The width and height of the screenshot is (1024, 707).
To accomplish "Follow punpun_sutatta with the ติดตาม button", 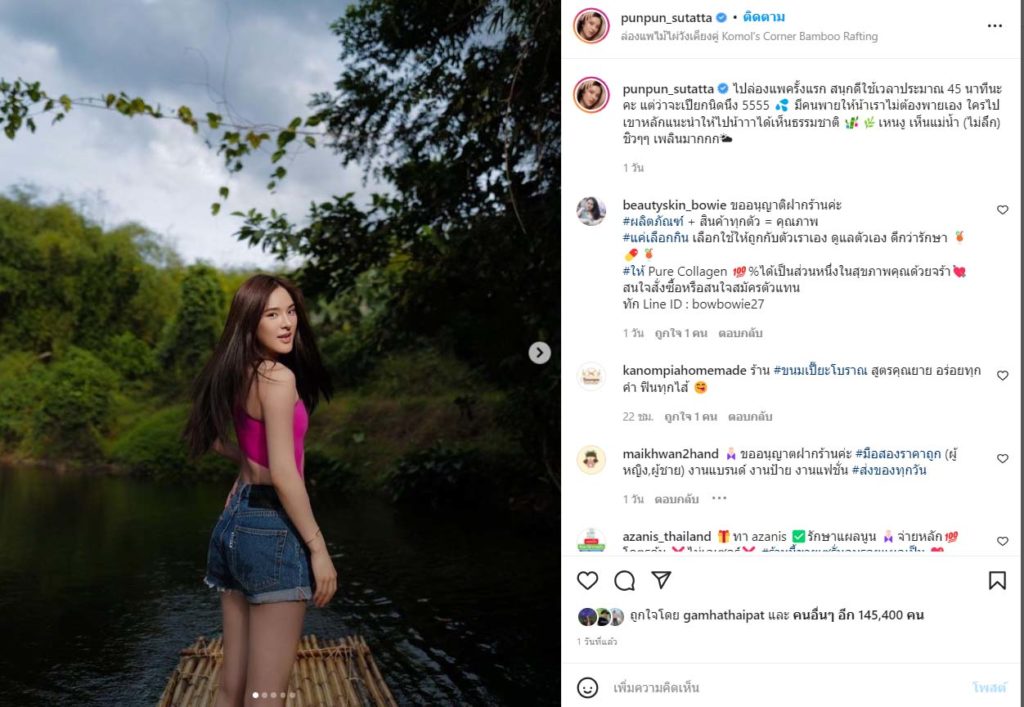I will (764, 18).
